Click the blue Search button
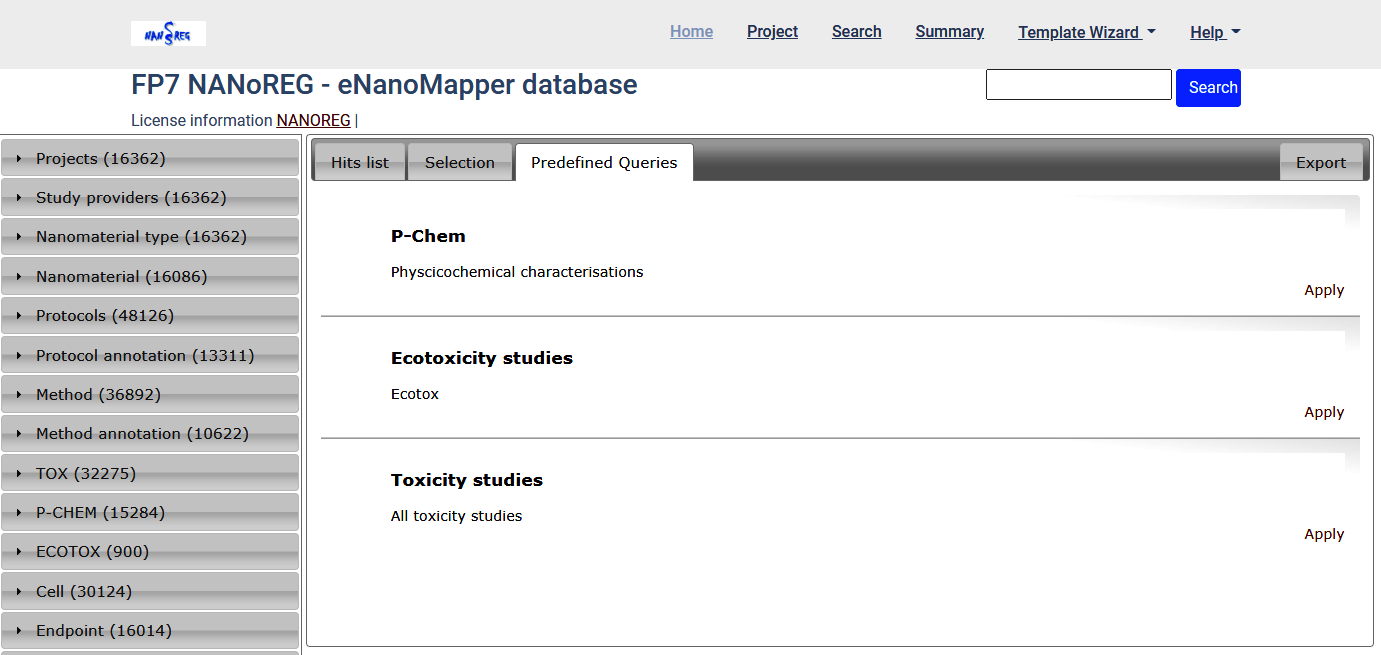 click(1208, 88)
